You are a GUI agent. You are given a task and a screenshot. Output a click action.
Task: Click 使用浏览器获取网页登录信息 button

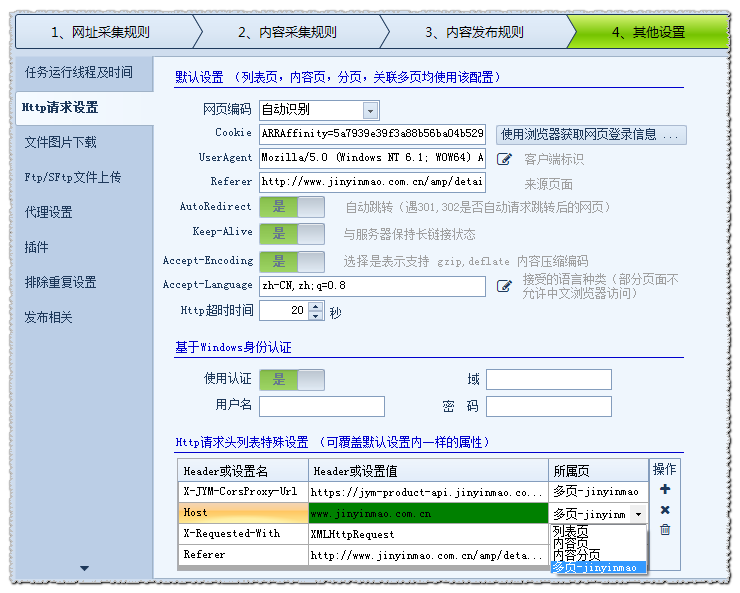[591, 135]
